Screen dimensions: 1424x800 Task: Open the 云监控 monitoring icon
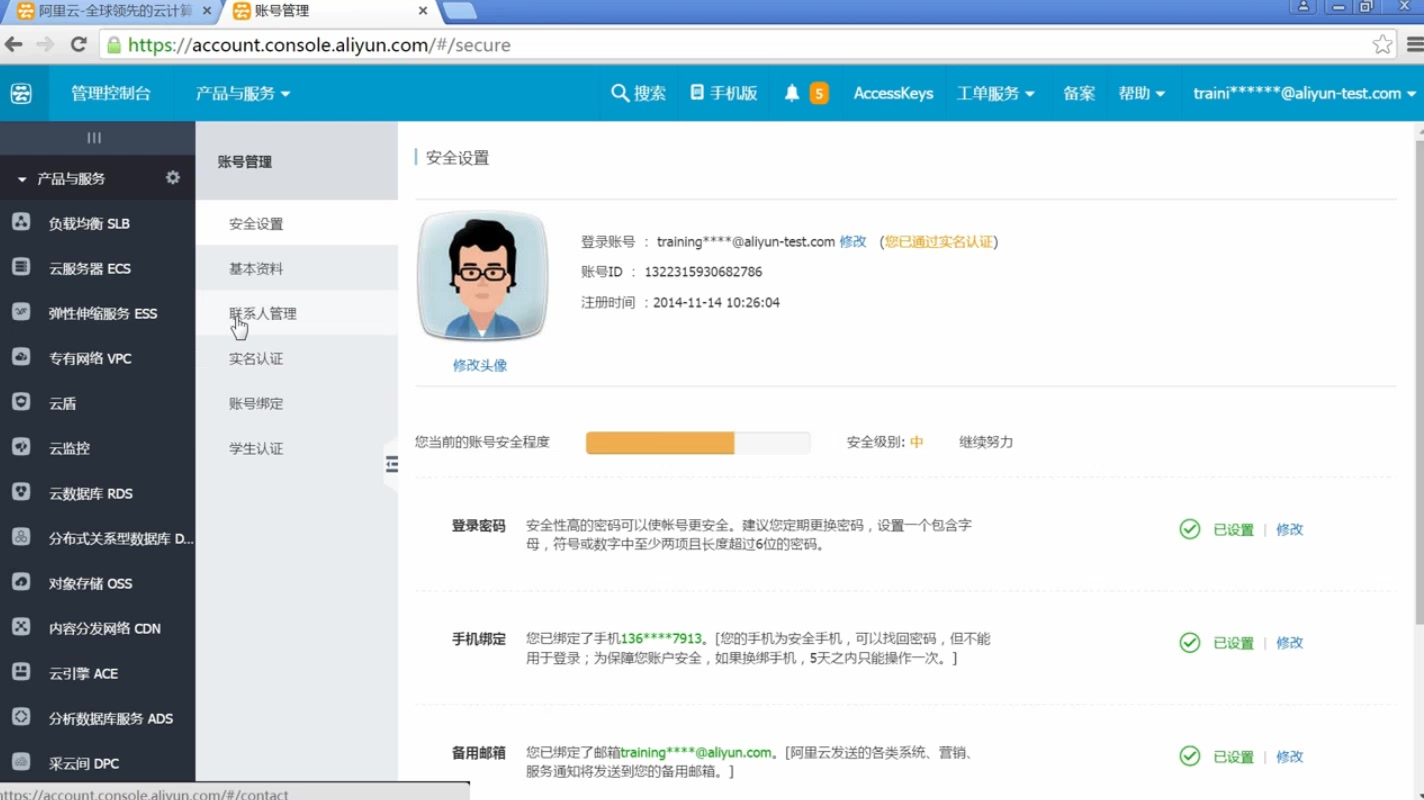21,447
